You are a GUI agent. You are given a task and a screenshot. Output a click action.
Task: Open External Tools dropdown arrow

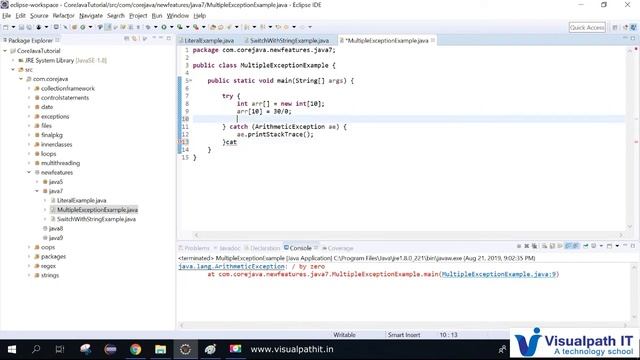tap(203, 27)
